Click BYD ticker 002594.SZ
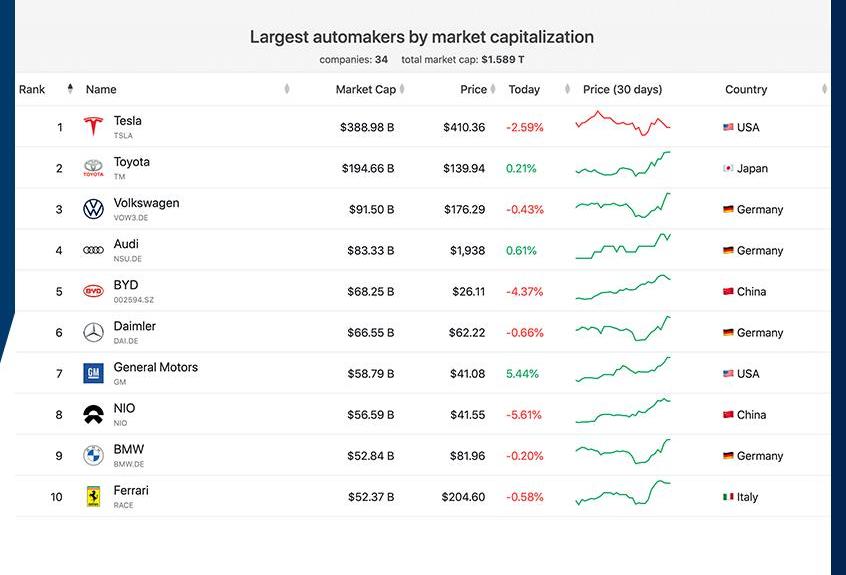 click(x=133, y=300)
